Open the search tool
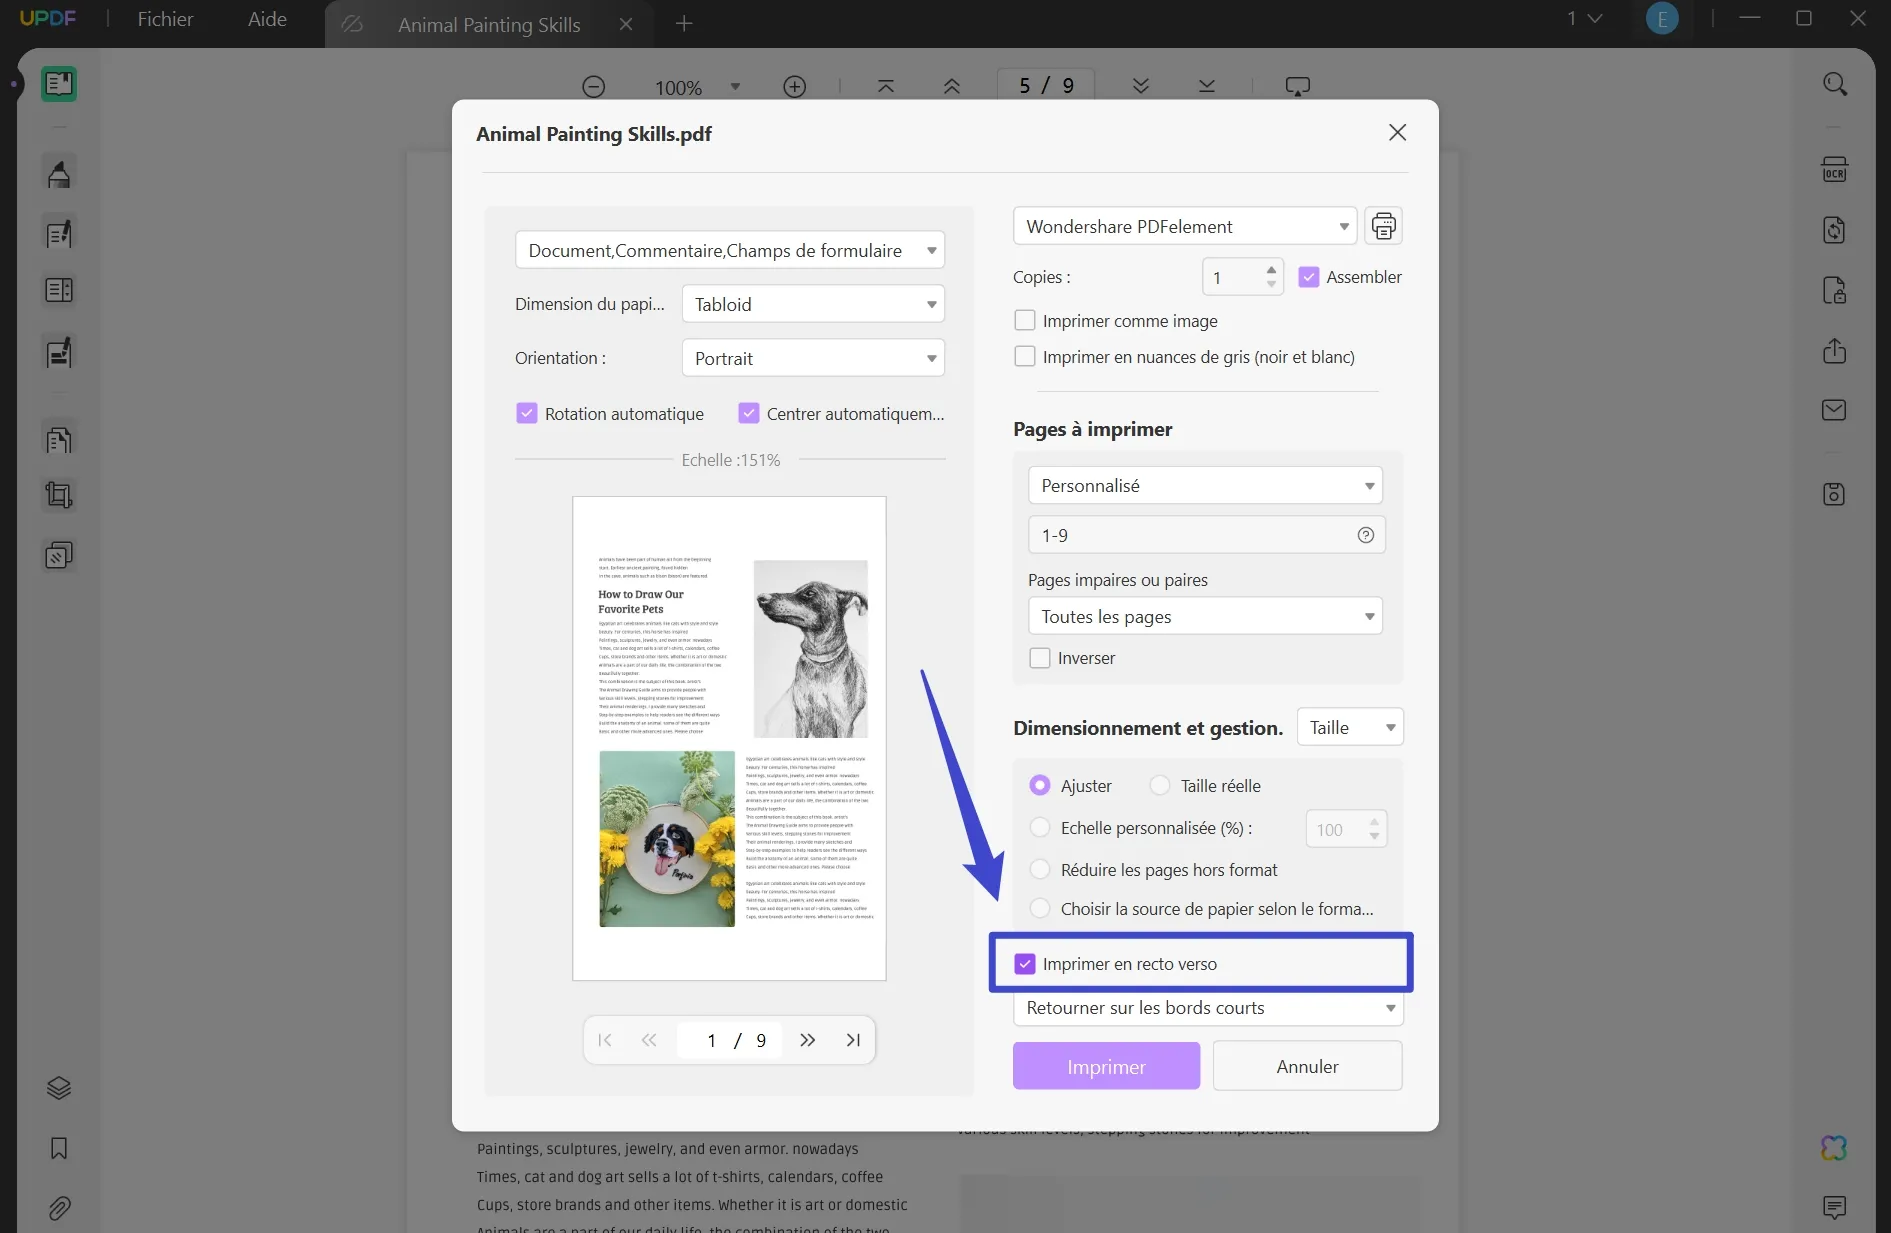 (x=1835, y=84)
